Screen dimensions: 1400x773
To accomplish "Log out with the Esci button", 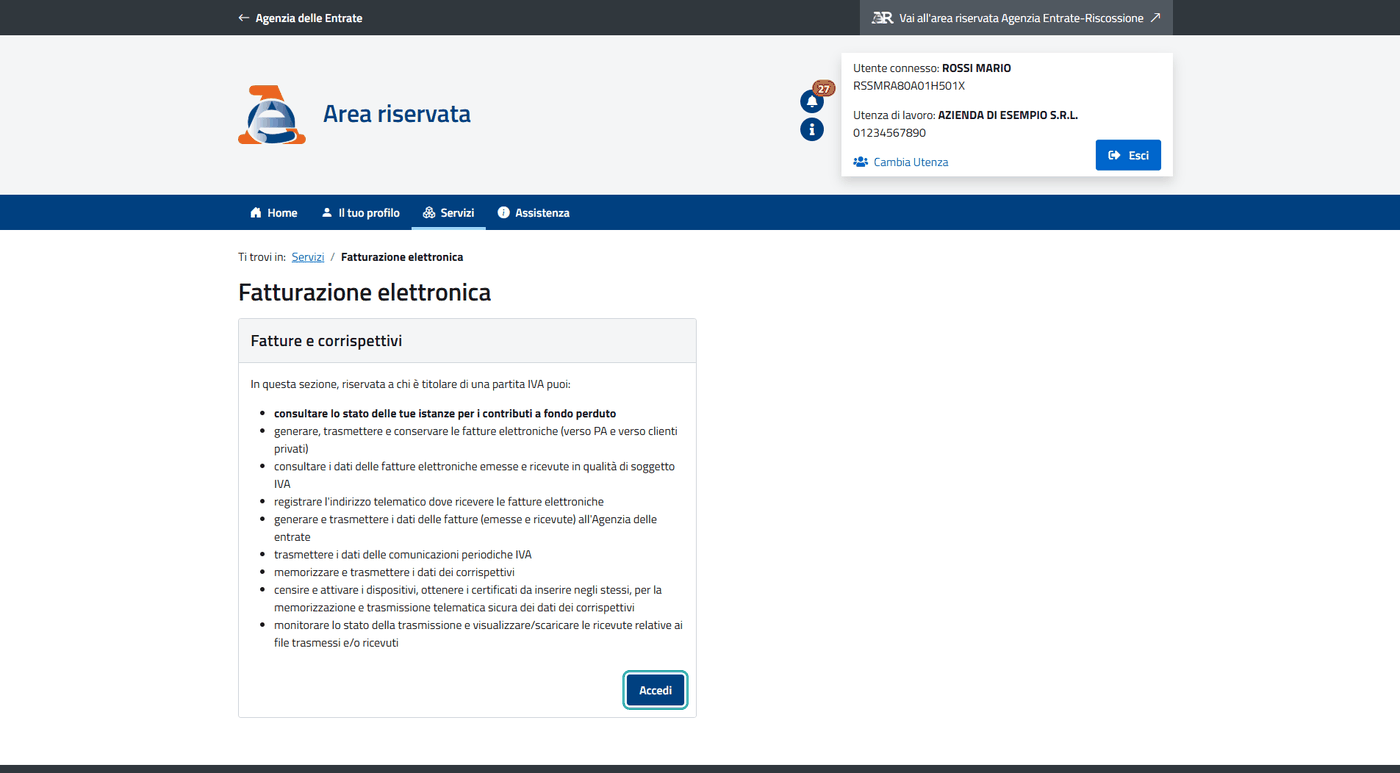I will click(x=1128, y=155).
